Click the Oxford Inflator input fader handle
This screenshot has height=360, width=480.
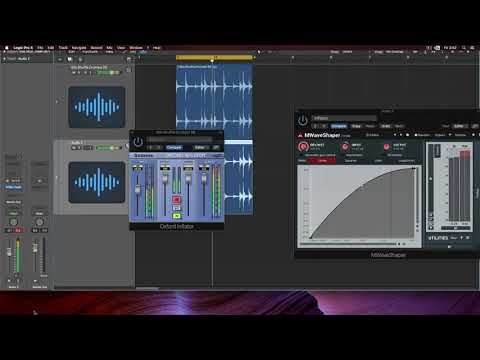tap(137, 189)
